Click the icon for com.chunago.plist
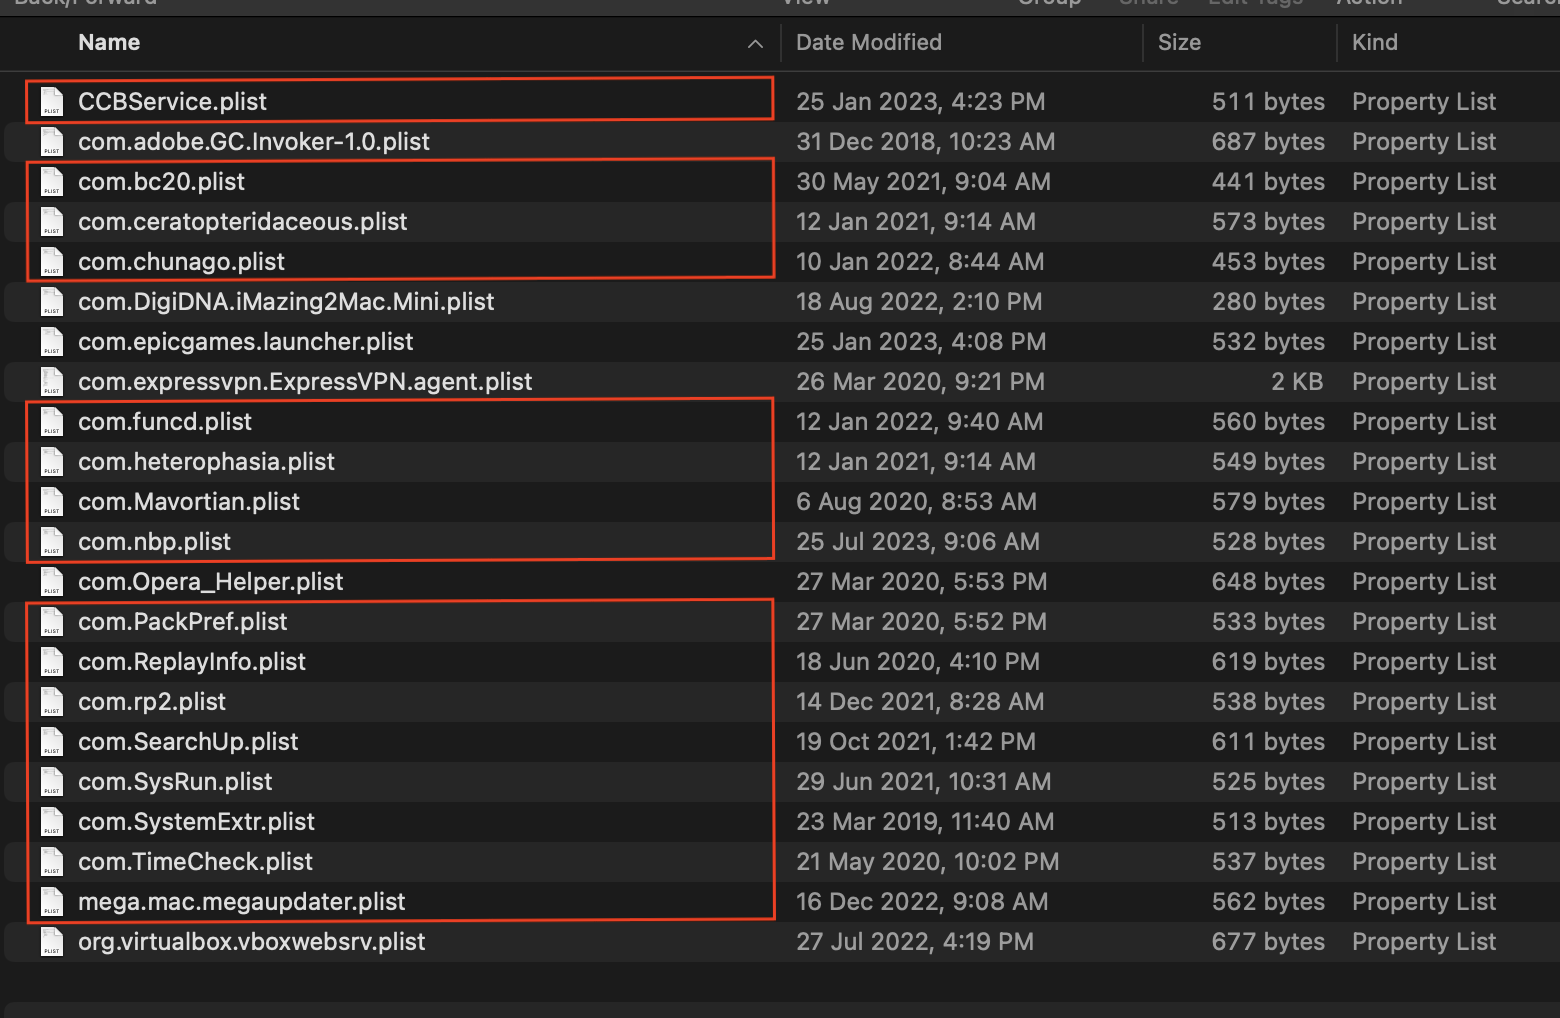The image size is (1560, 1018). 52,261
